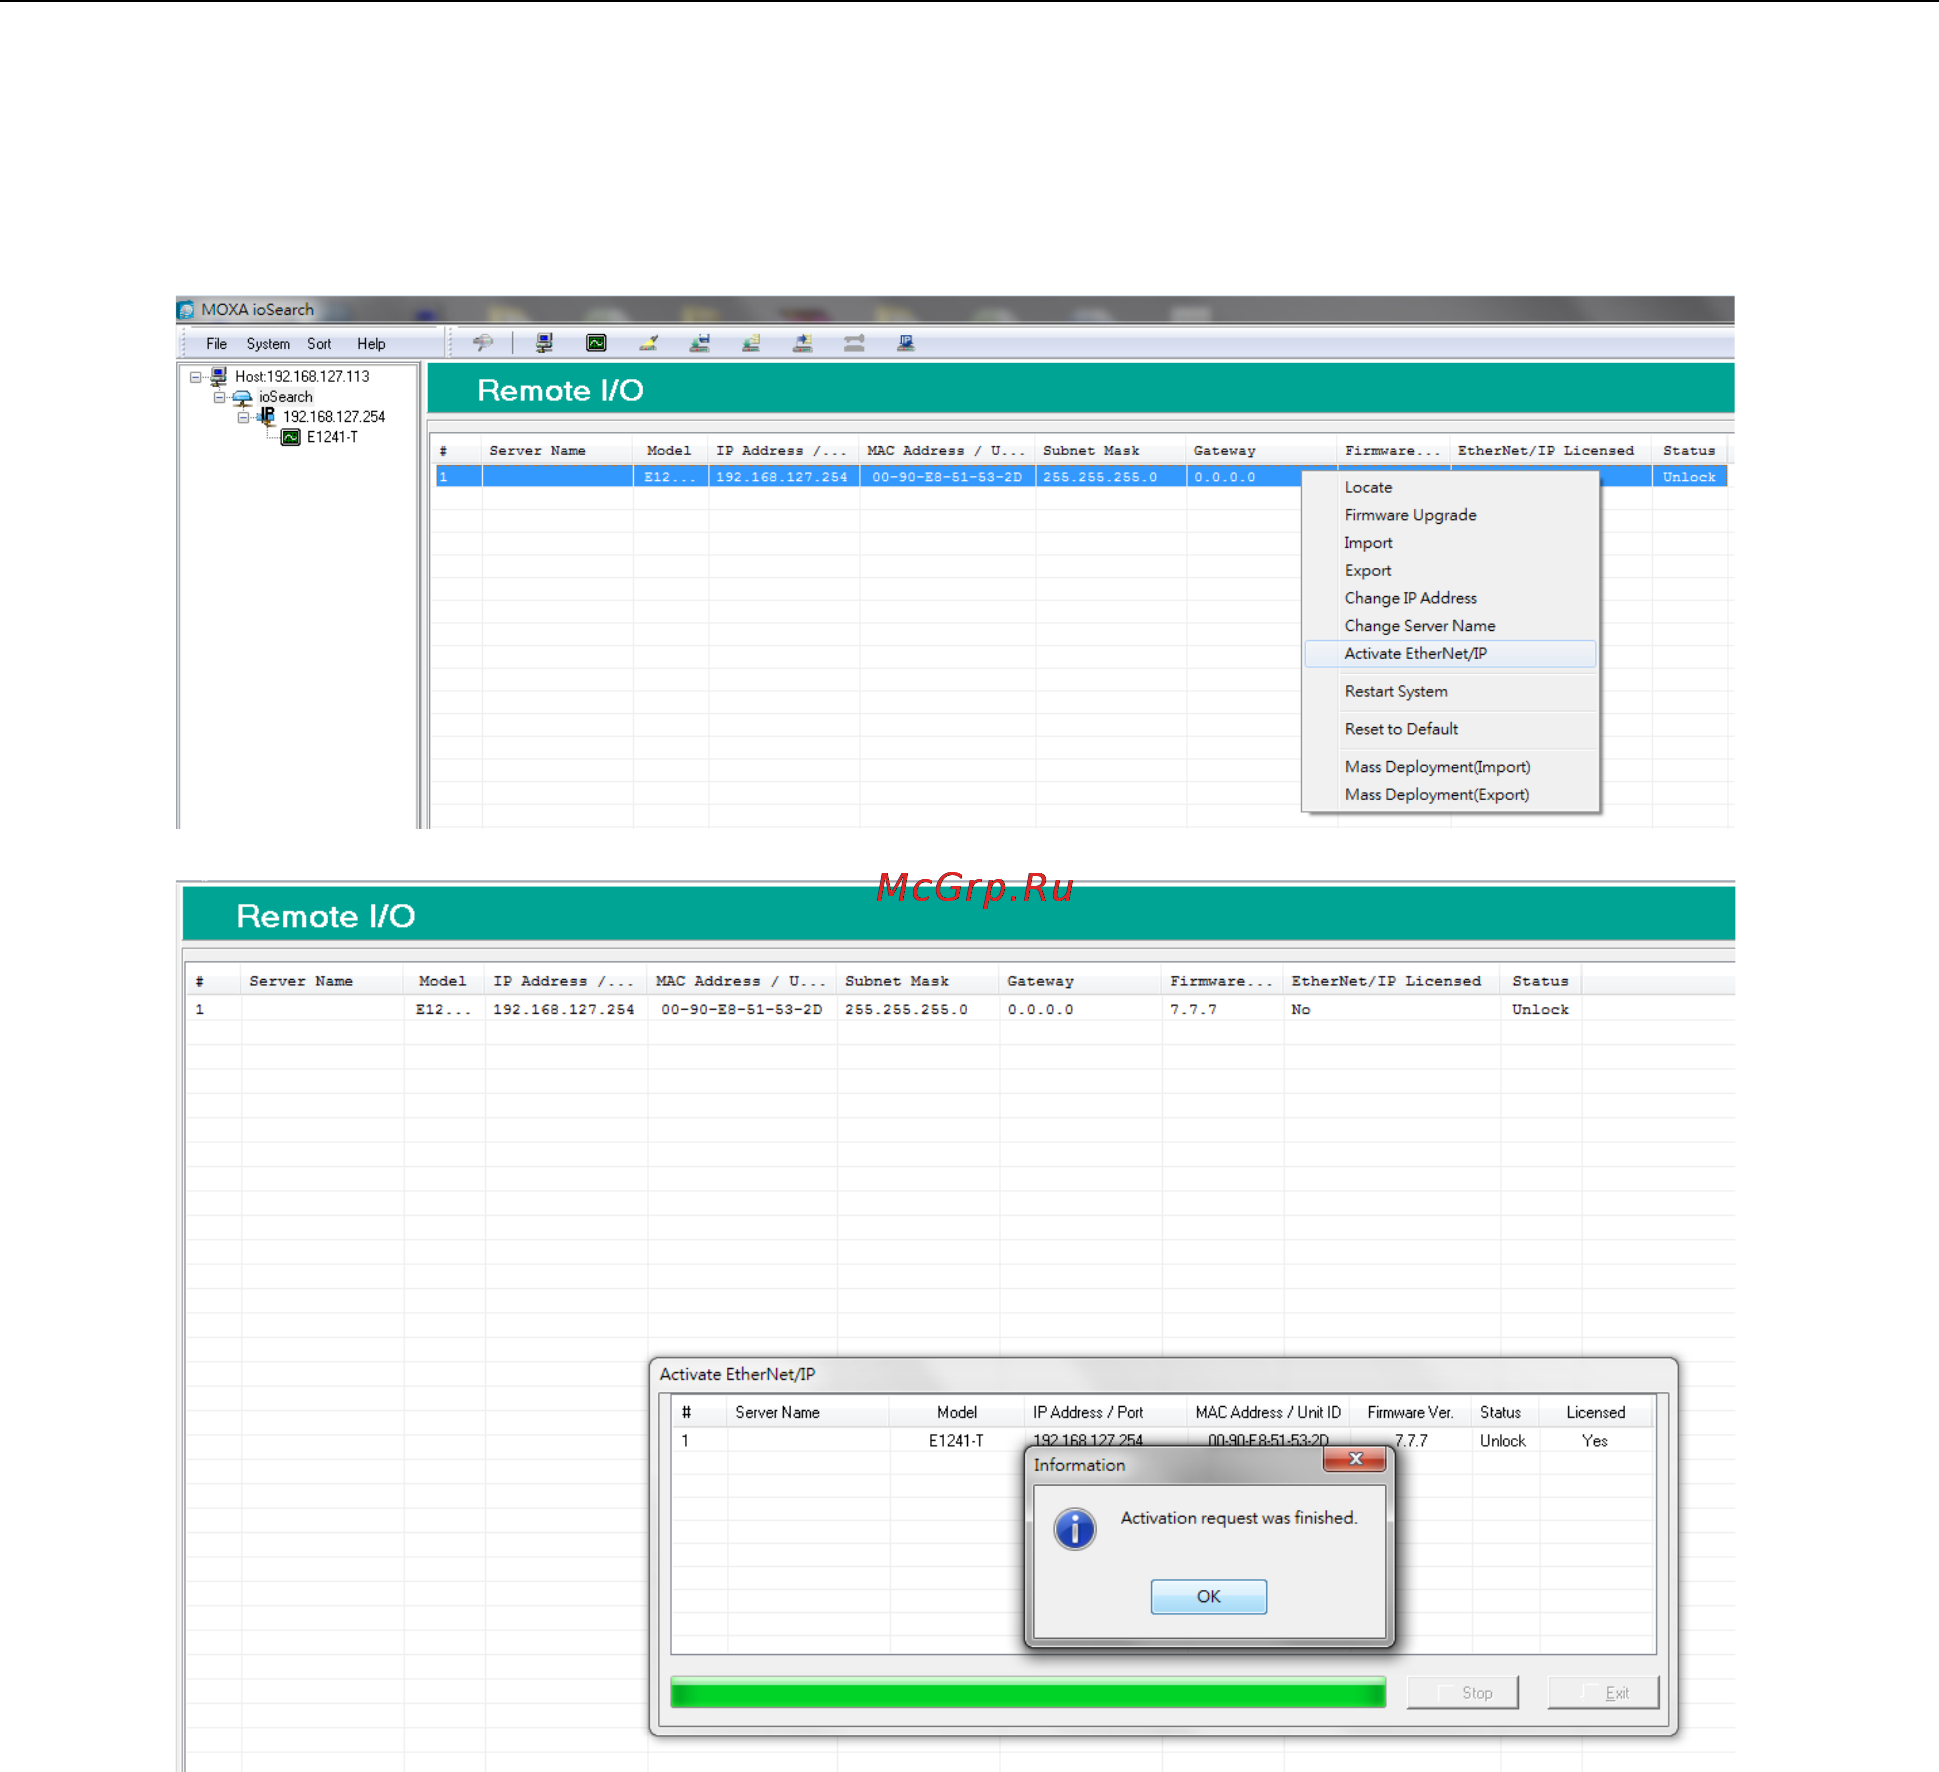This screenshot has height=1772, width=1939.
Task: Click the green activation progress bar
Action: (1028, 1693)
